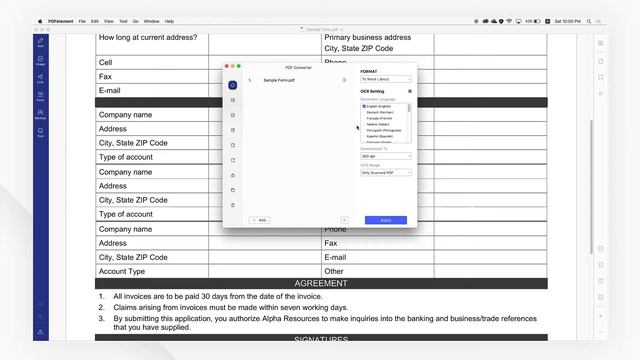Screen dimensions: 640x360
Task: Open the Tool menu
Action: (x=123, y=21)
